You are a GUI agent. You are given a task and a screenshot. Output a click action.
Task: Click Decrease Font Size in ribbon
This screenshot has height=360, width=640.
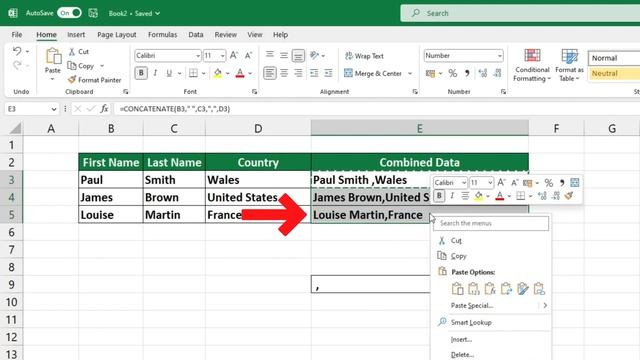pyautogui.click(x=248, y=55)
